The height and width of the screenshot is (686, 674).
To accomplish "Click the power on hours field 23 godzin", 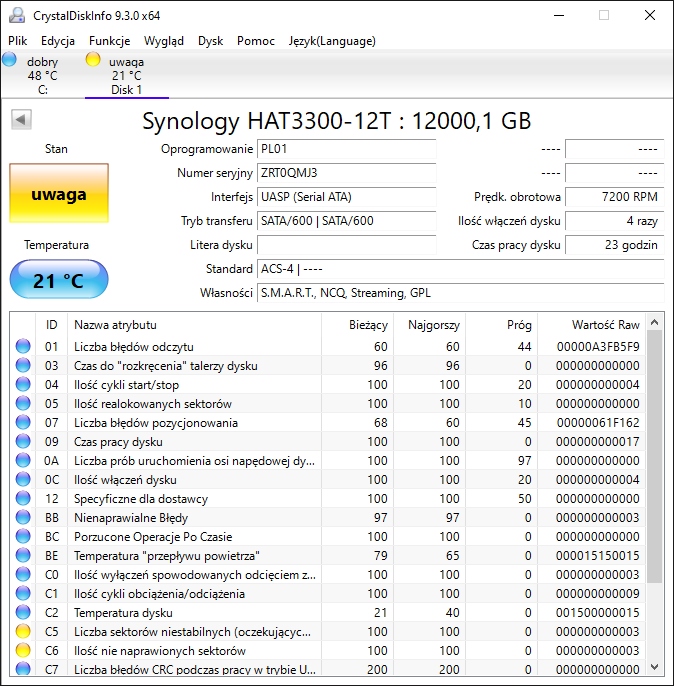I will click(615, 245).
